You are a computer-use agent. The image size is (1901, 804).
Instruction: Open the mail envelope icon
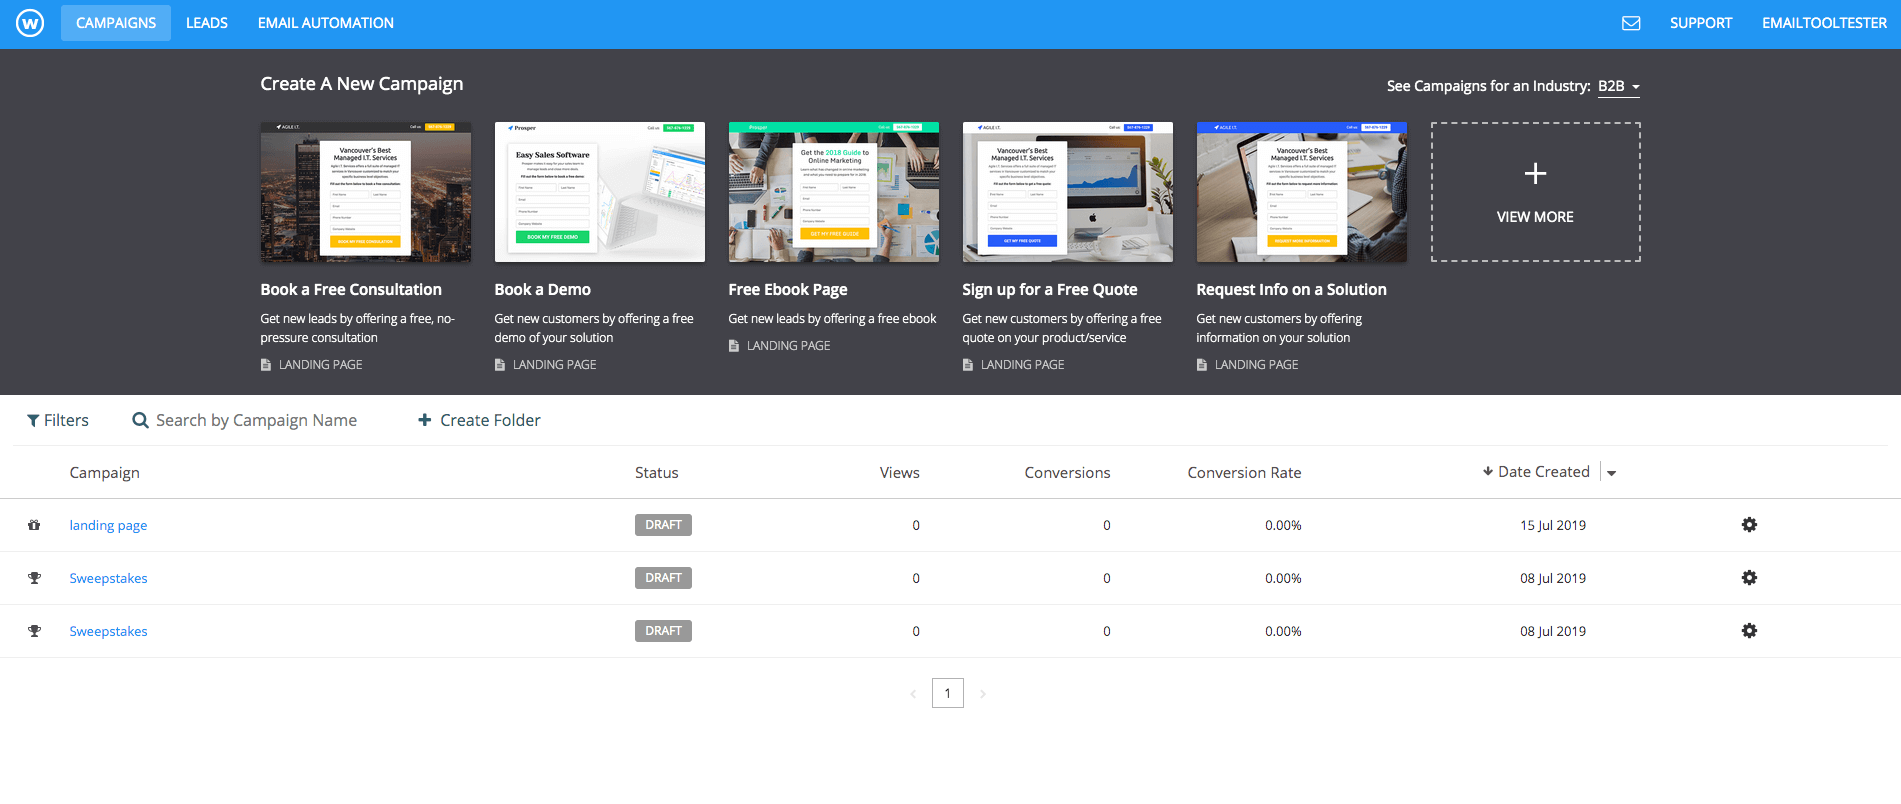tap(1631, 23)
